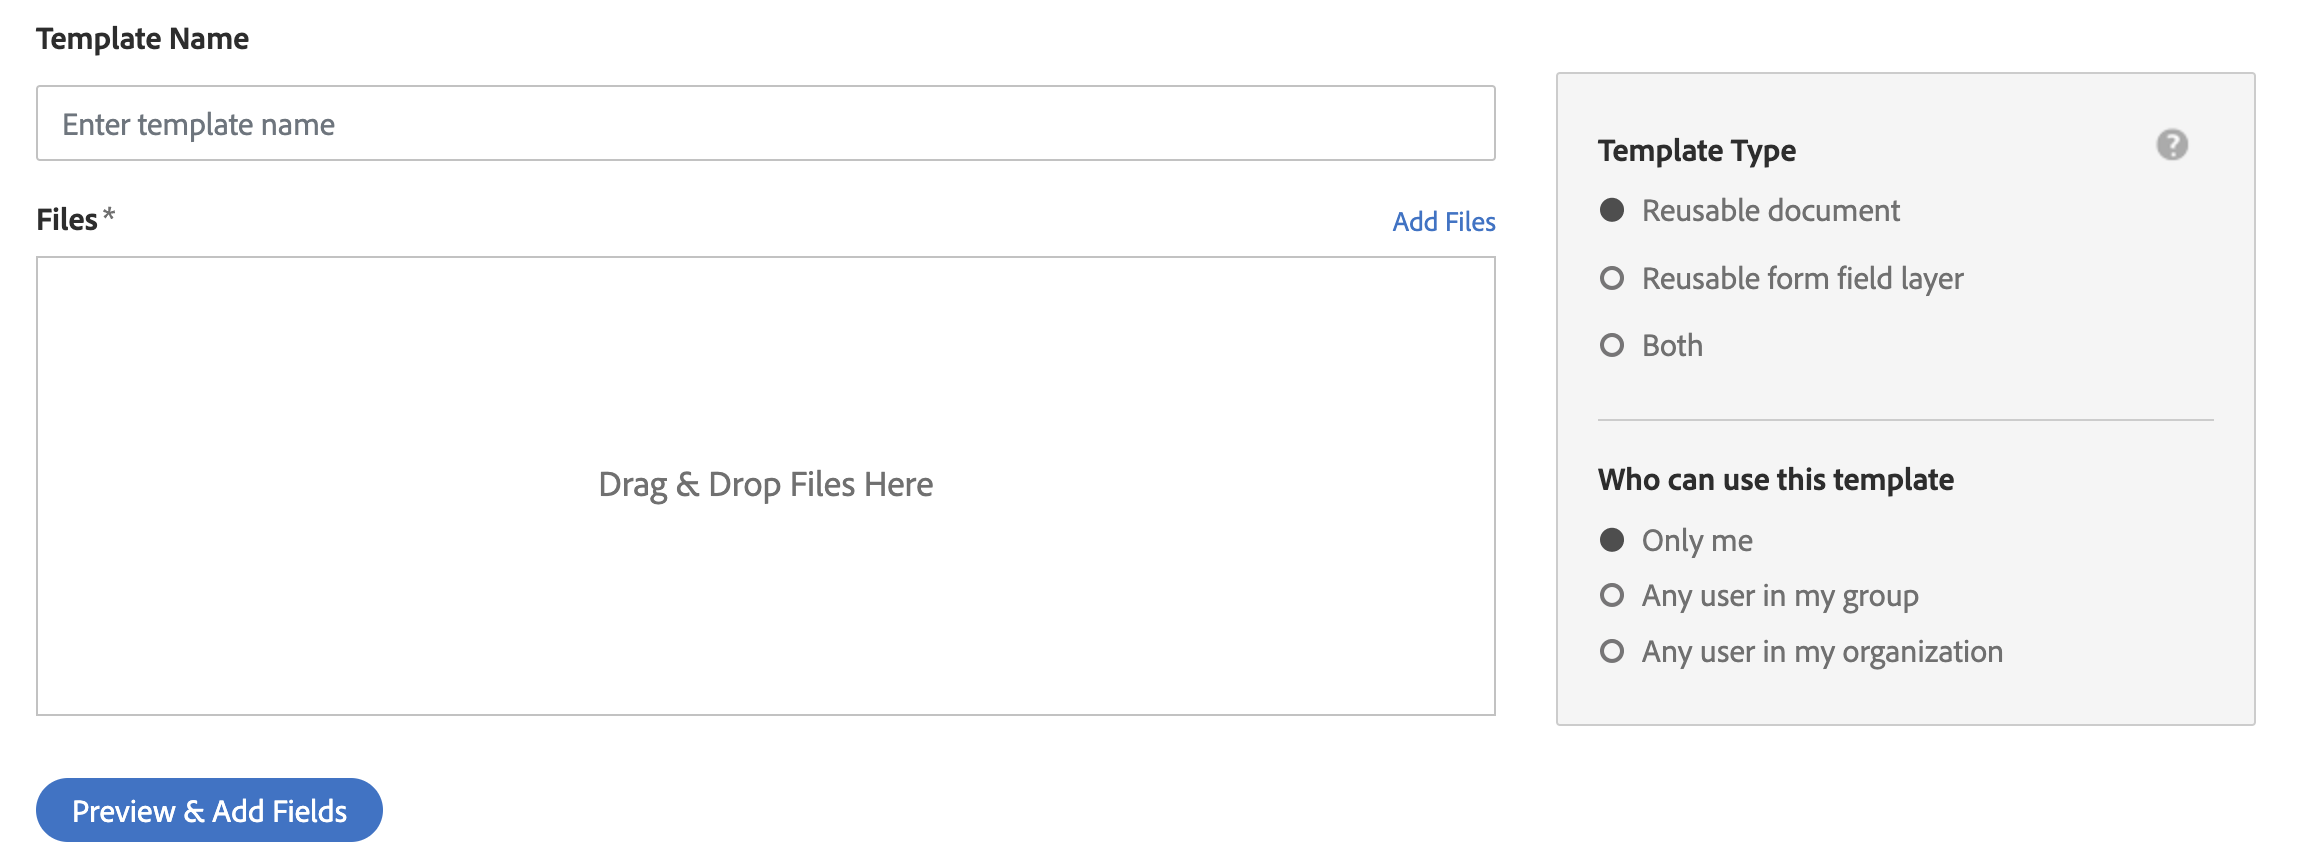Click the Add Files link
Image resolution: width=2306 pixels, height=866 pixels.
pyautogui.click(x=1443, y=222)
